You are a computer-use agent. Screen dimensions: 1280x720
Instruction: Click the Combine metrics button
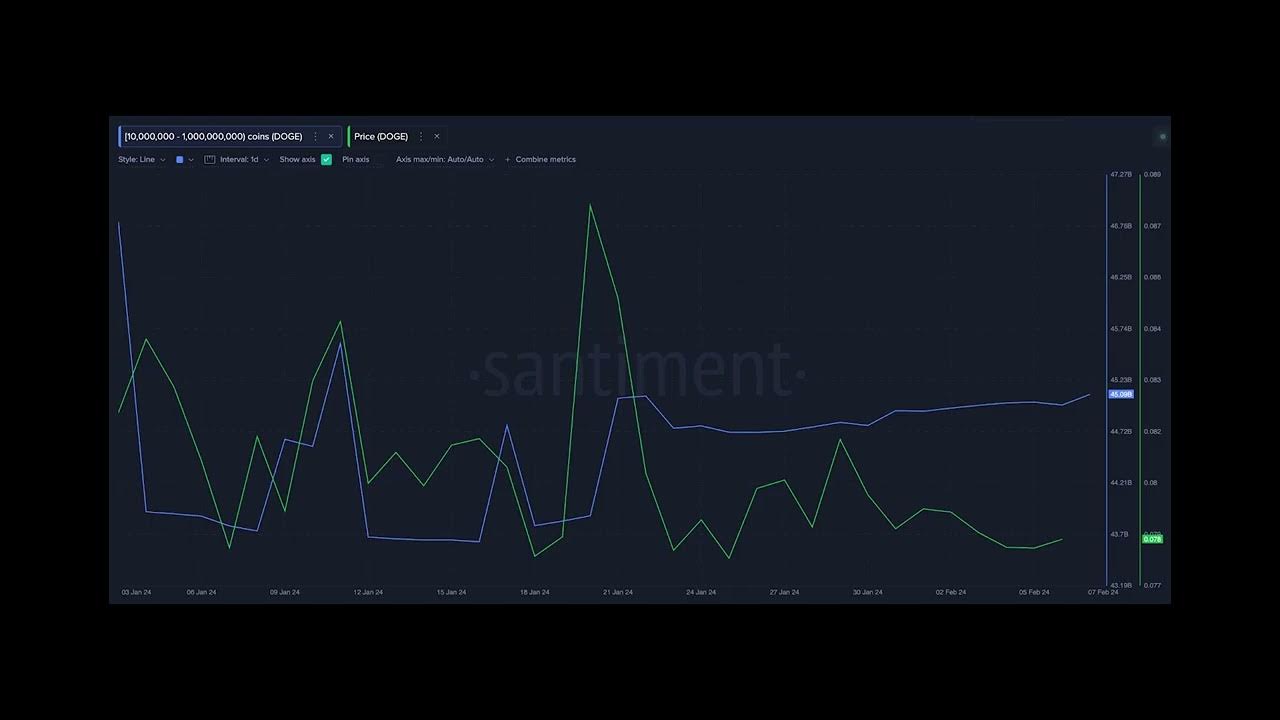coord(541,159)
